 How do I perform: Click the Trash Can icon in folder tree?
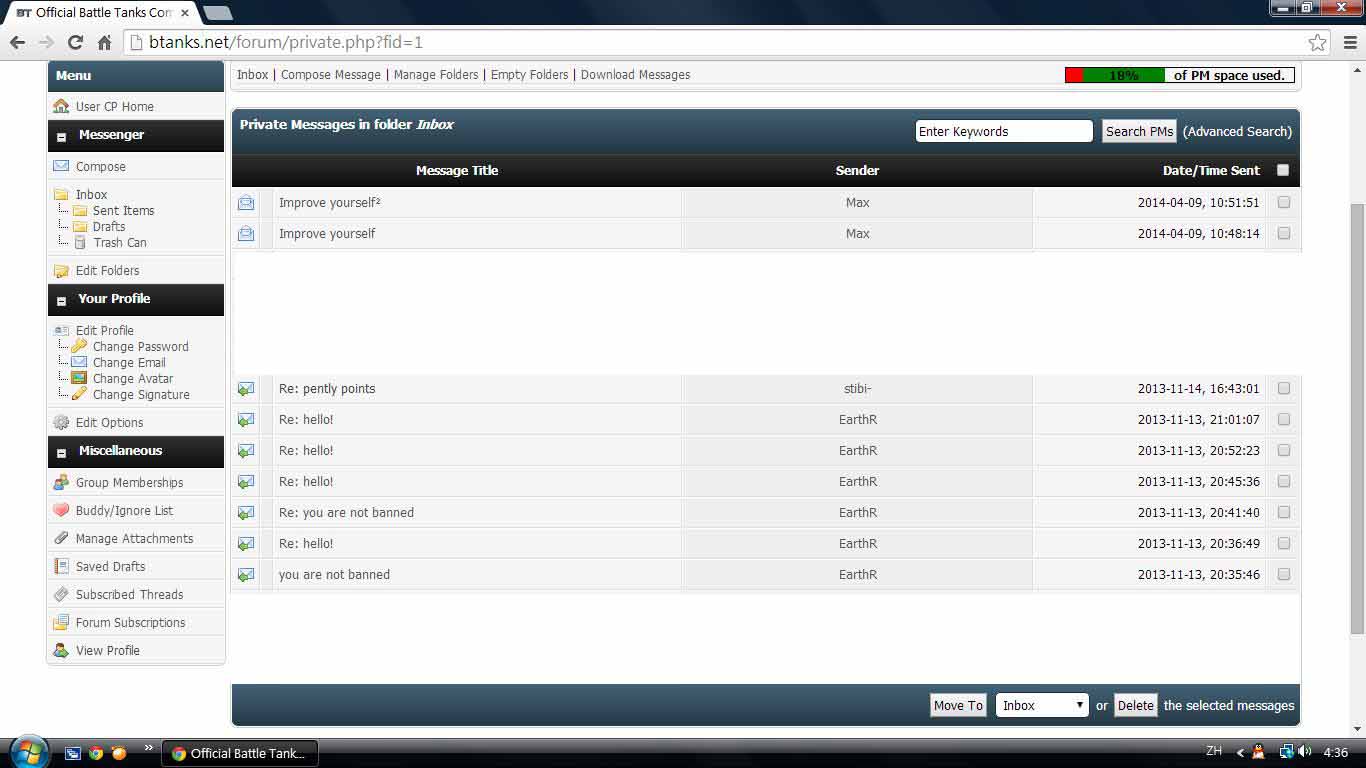tap(80, 243)
